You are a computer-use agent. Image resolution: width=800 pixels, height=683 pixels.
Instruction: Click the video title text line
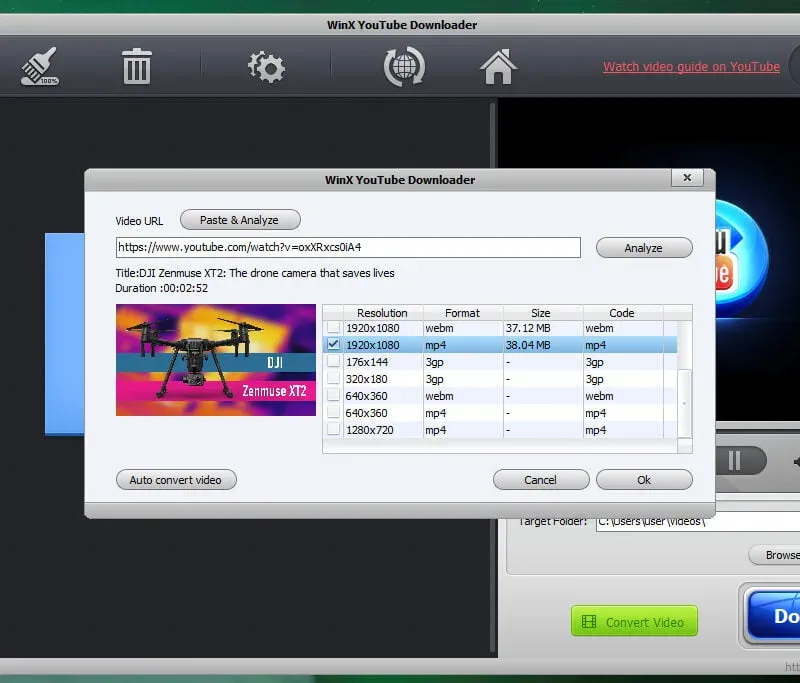255,273
